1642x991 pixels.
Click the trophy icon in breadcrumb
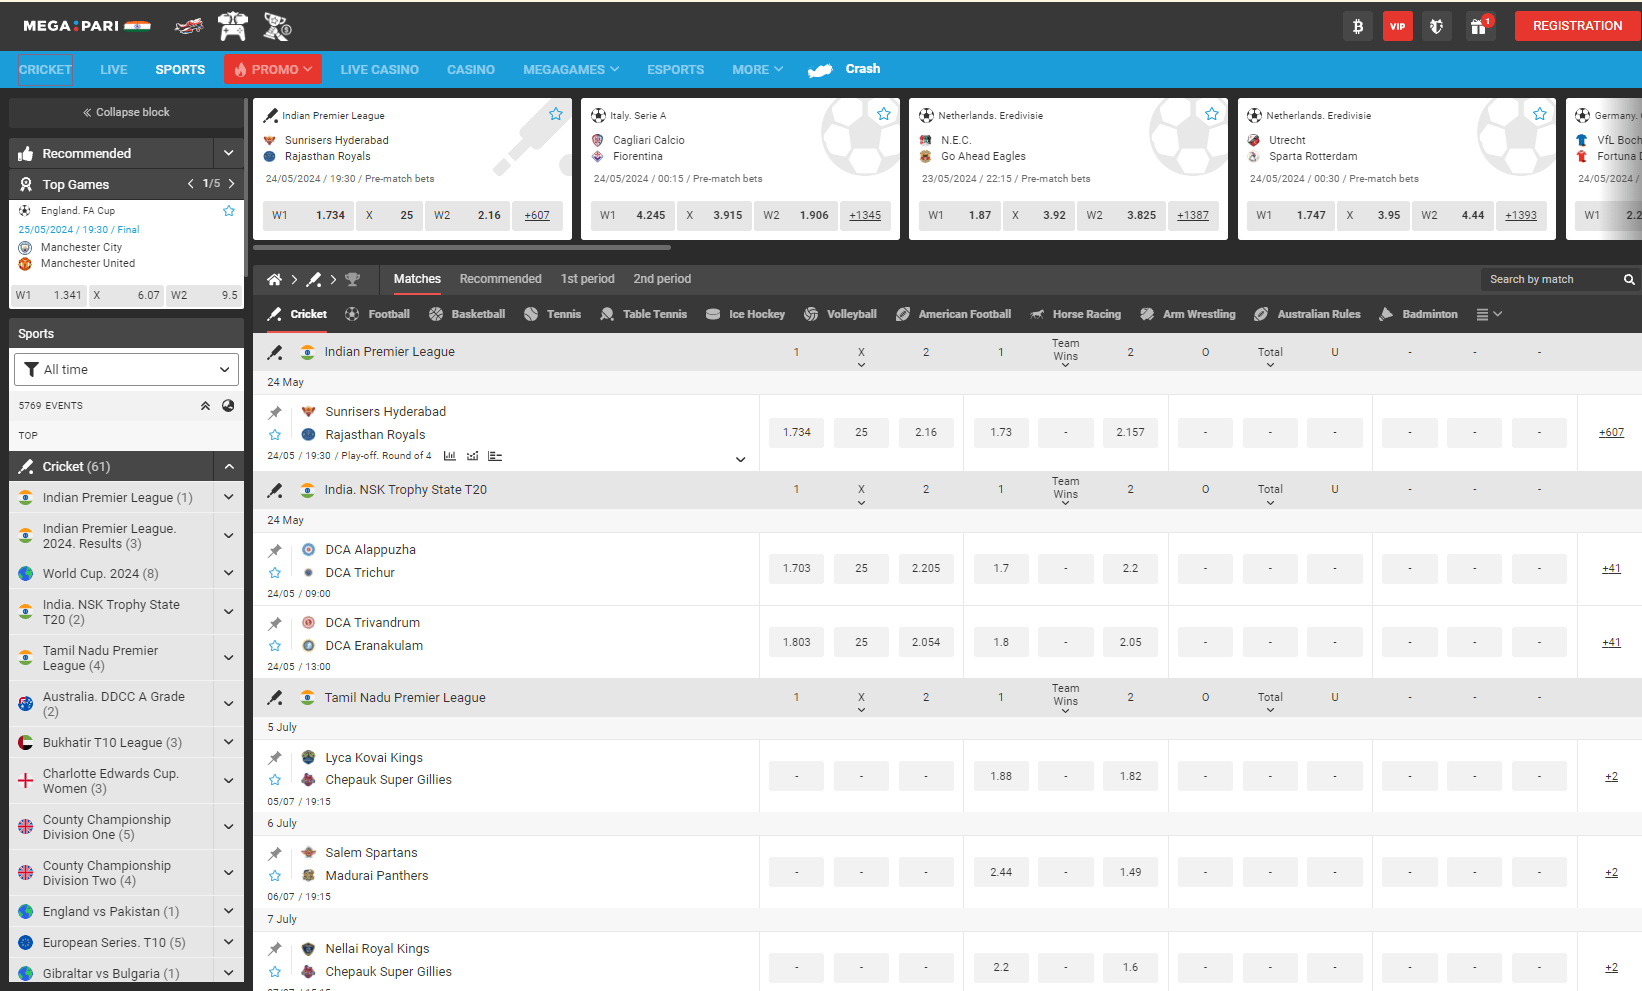pos(352,280)
